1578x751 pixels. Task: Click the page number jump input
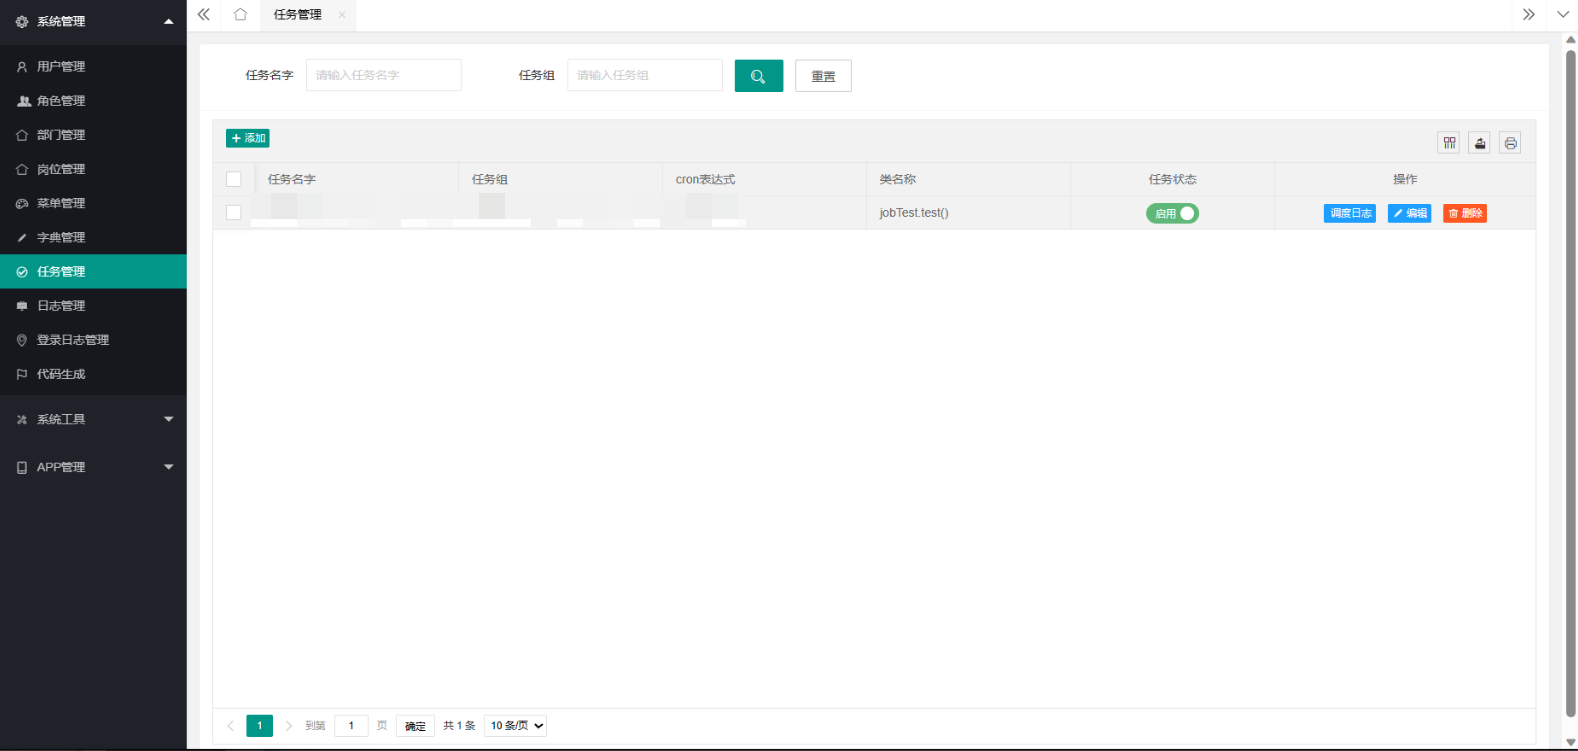(351, 726)
